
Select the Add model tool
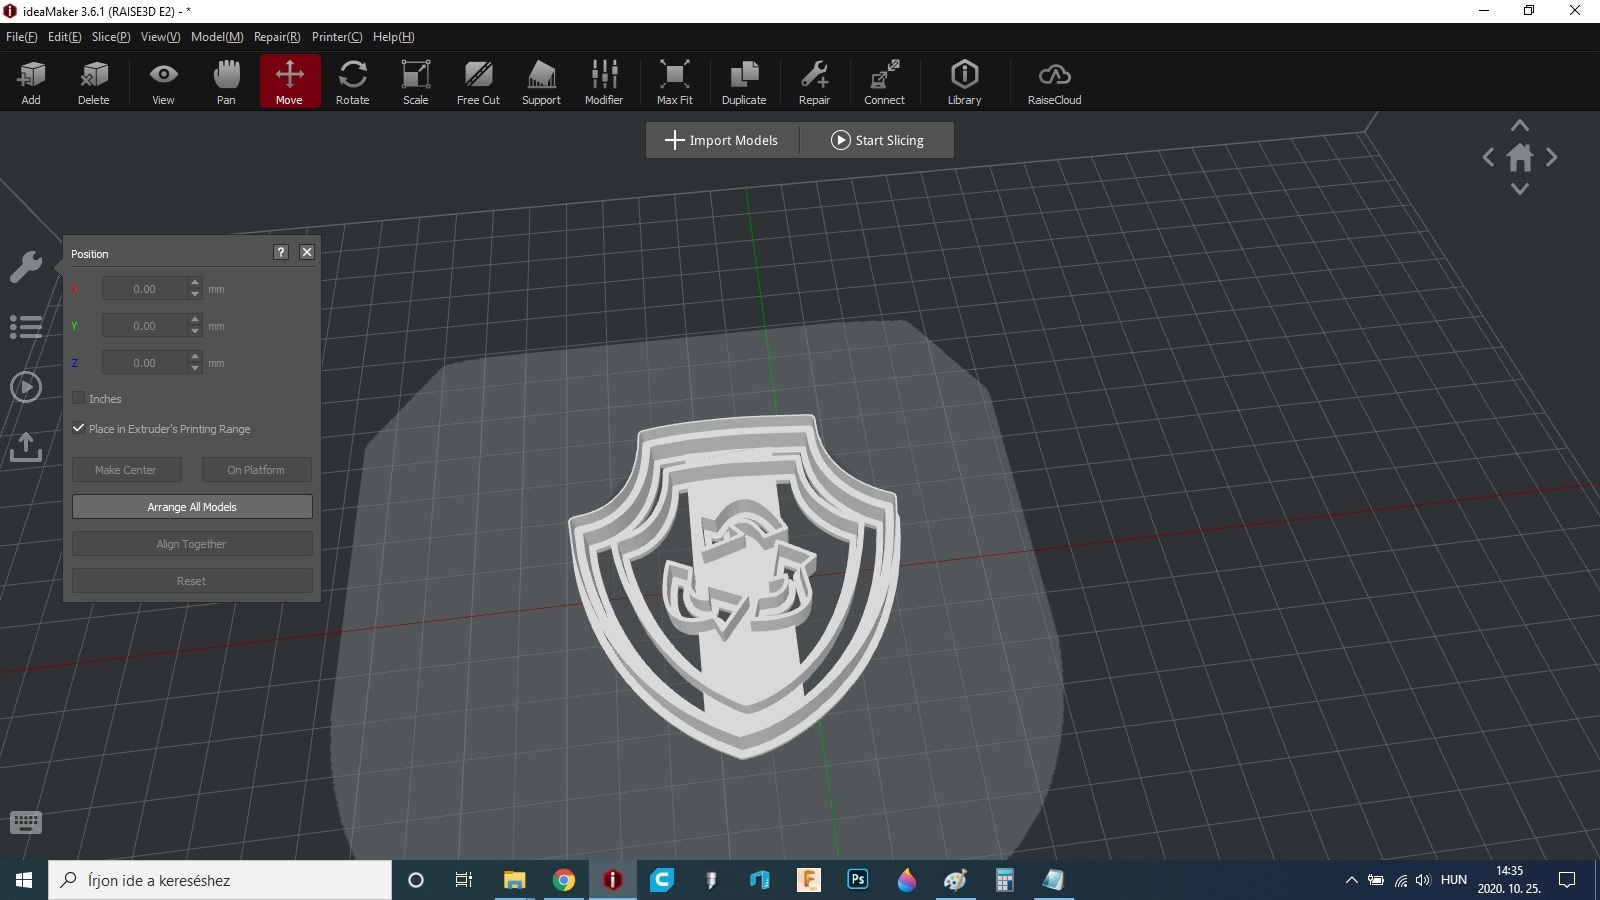pos(31,81)
